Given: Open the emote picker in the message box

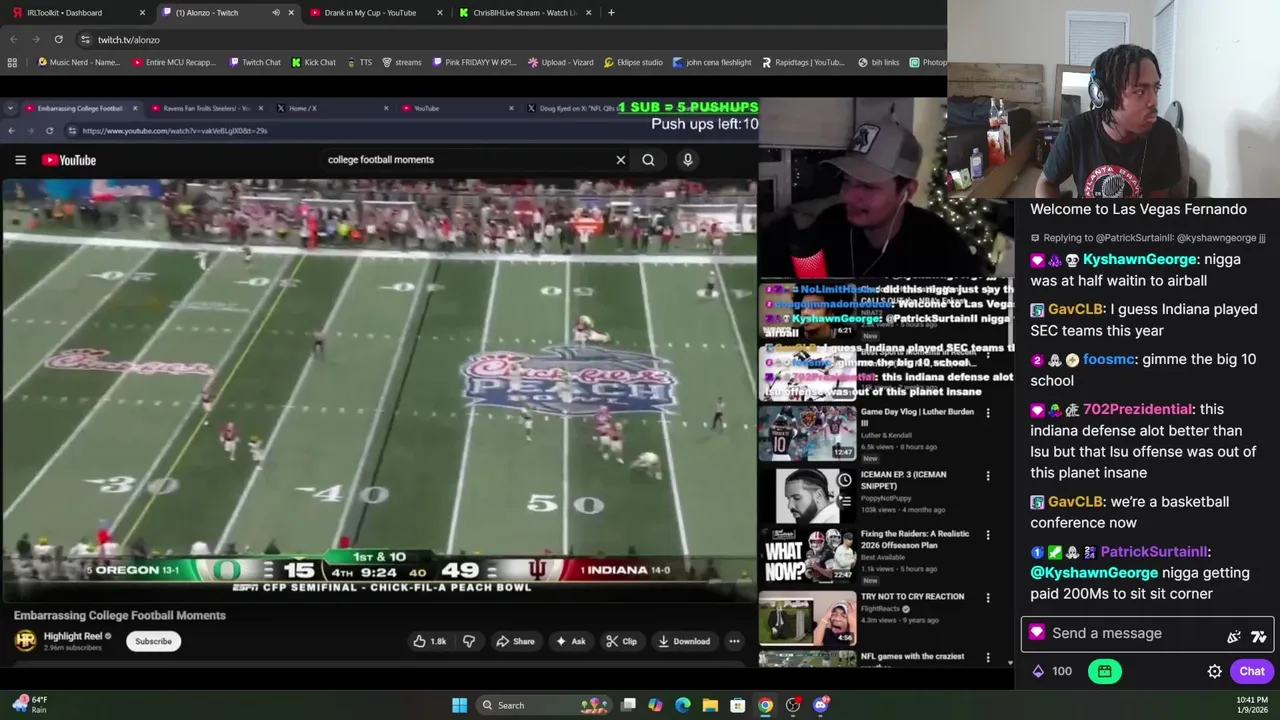Looking at the screenshot, I should tap(1234, 636).
